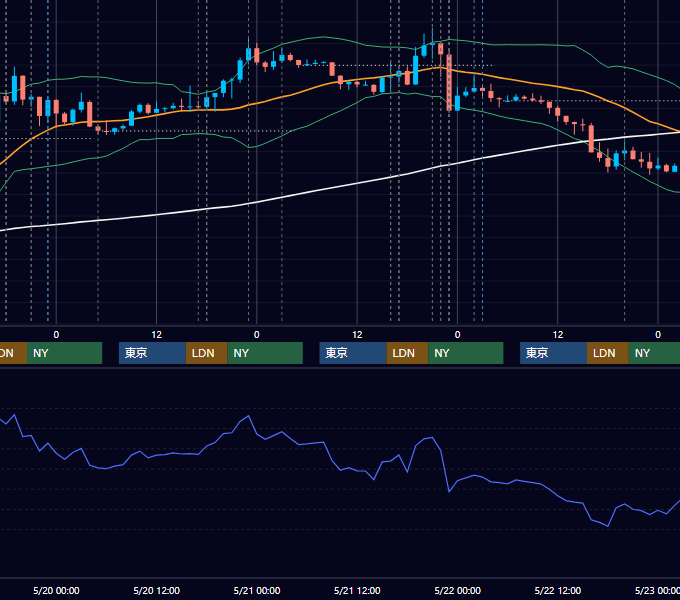Click the 5/21 00:00 date label
This screenshot has height=600, width=680.
[257, 590]
